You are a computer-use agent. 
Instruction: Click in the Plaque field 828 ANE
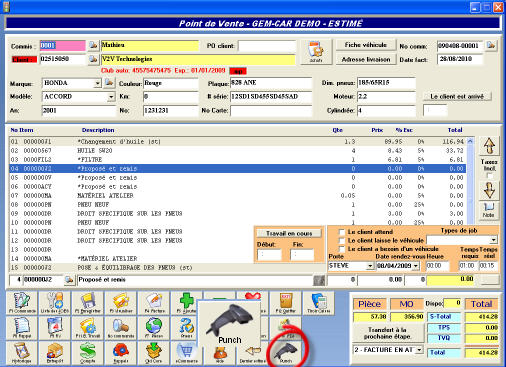click(271, 83)
